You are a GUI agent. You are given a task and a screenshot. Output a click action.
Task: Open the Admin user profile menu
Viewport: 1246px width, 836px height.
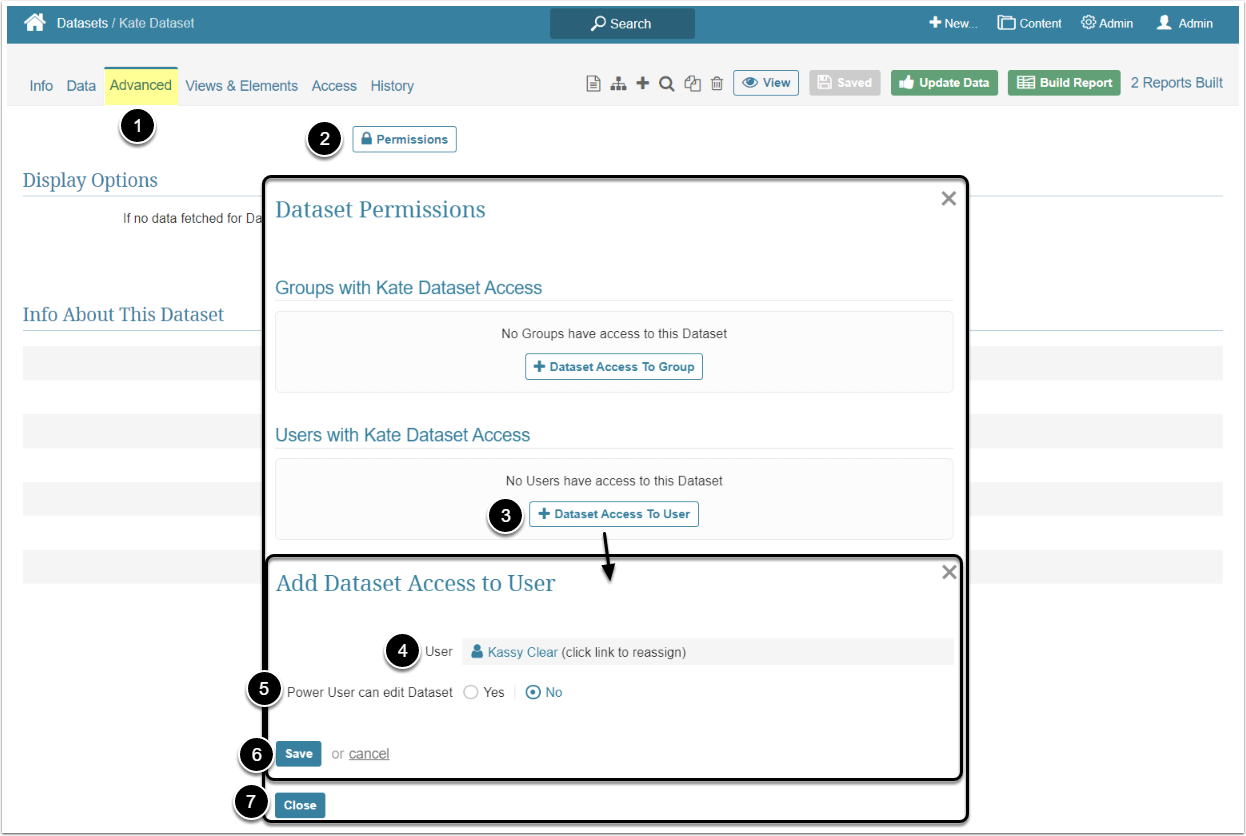point(1185,23)
